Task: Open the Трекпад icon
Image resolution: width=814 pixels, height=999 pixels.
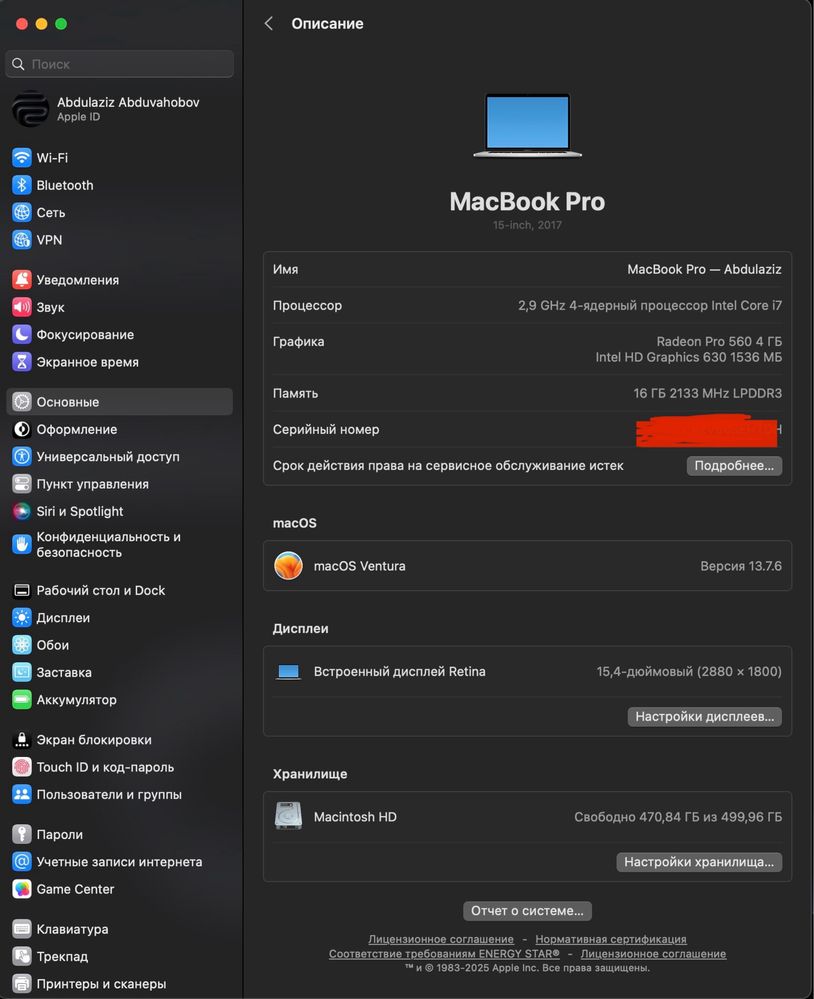Action: pyautogui.click(x=22, y=956)
